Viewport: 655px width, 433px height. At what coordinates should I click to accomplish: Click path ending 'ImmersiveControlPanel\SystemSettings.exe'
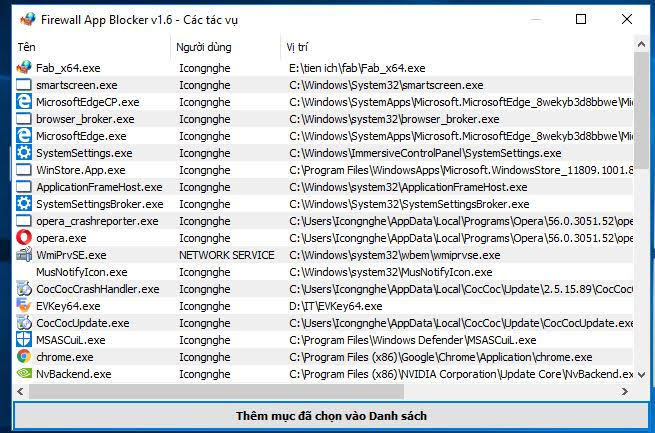[x=425, y=153]
